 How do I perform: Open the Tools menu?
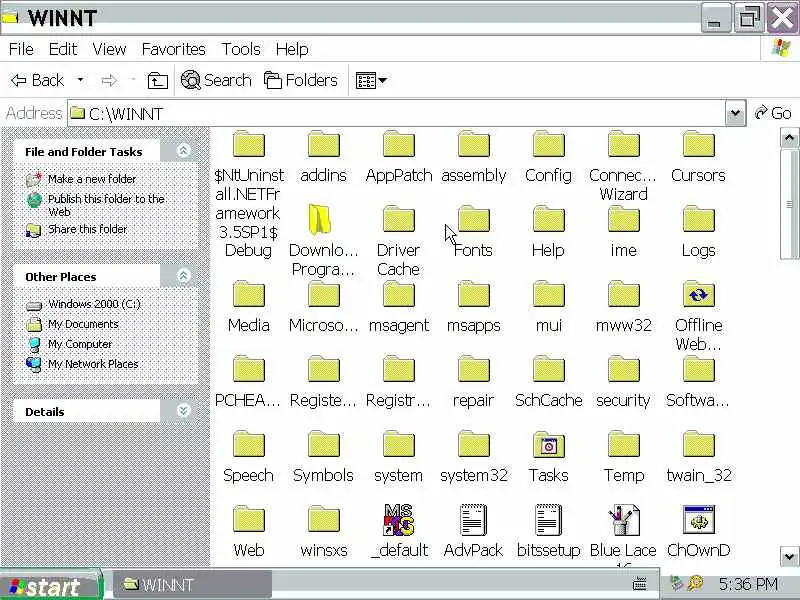(x=240, y=49)
